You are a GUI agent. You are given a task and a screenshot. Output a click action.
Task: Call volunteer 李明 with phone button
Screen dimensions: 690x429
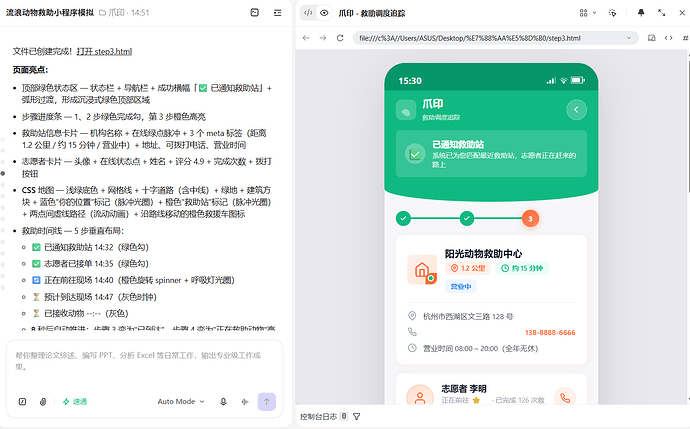pyautogui.click(x=565, y=396)
